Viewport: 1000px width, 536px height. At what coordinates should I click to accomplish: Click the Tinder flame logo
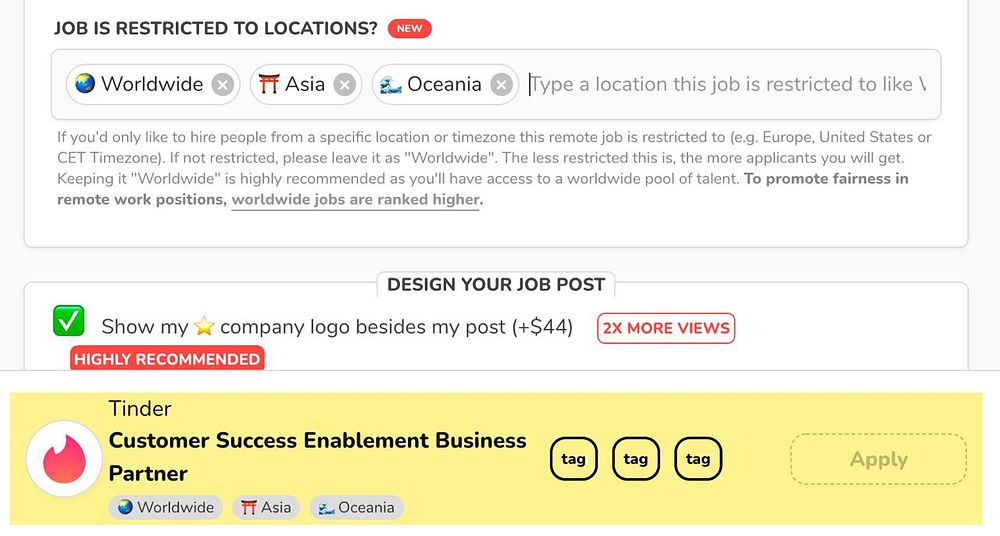[64, 459]
